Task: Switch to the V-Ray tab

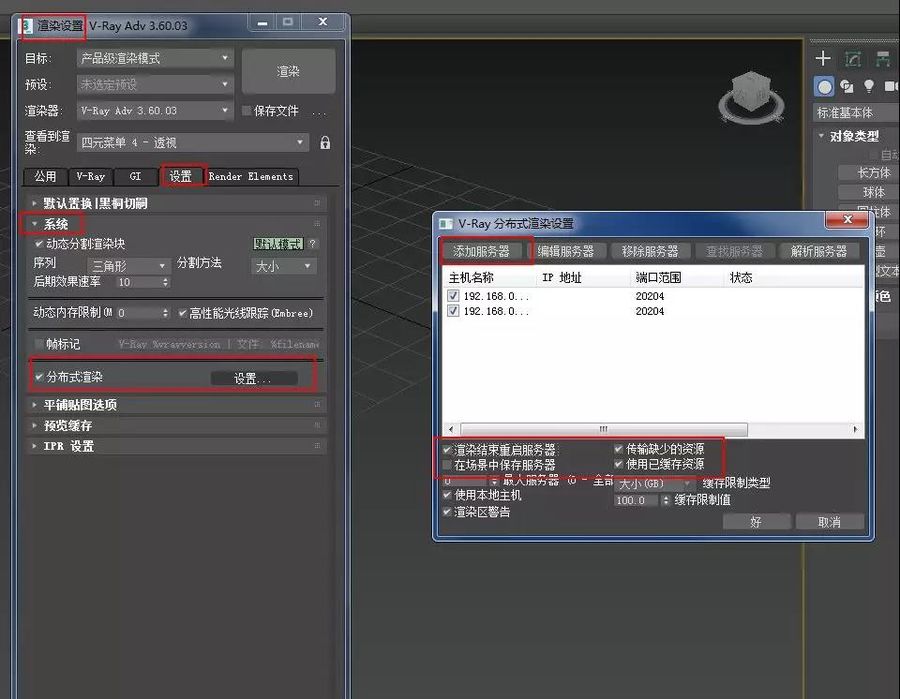Action: tap(90, 177)
